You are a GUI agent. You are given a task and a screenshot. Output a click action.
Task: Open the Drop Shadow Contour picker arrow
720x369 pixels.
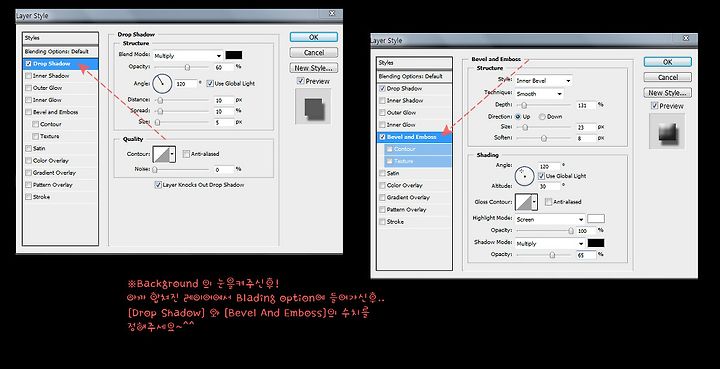click(173, 155)
